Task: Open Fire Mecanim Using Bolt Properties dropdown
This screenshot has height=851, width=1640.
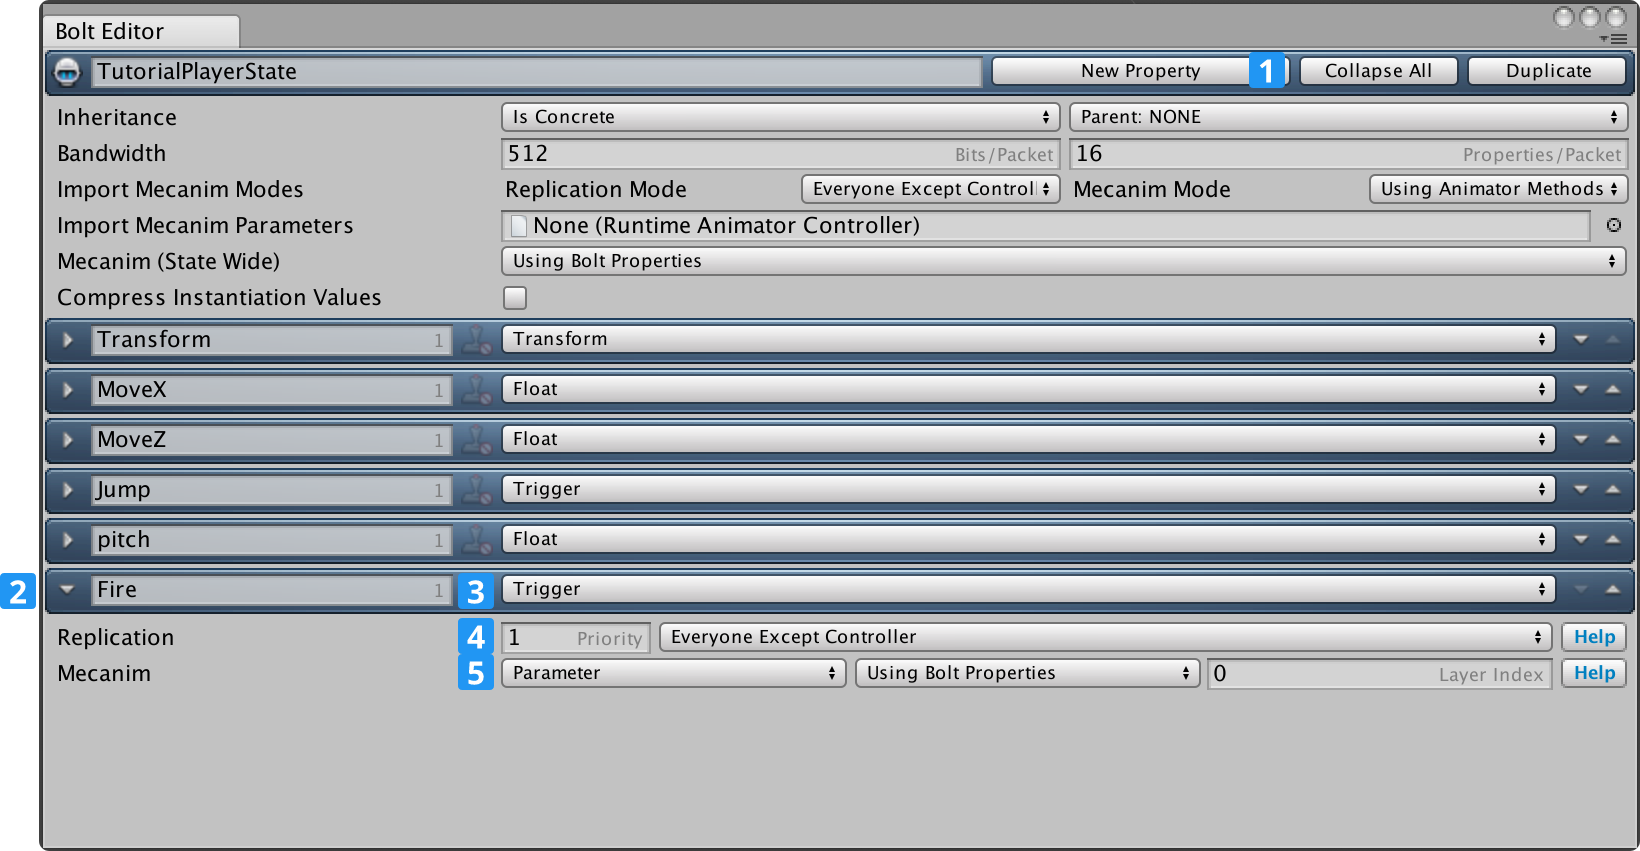Action: pos(1027,673)
